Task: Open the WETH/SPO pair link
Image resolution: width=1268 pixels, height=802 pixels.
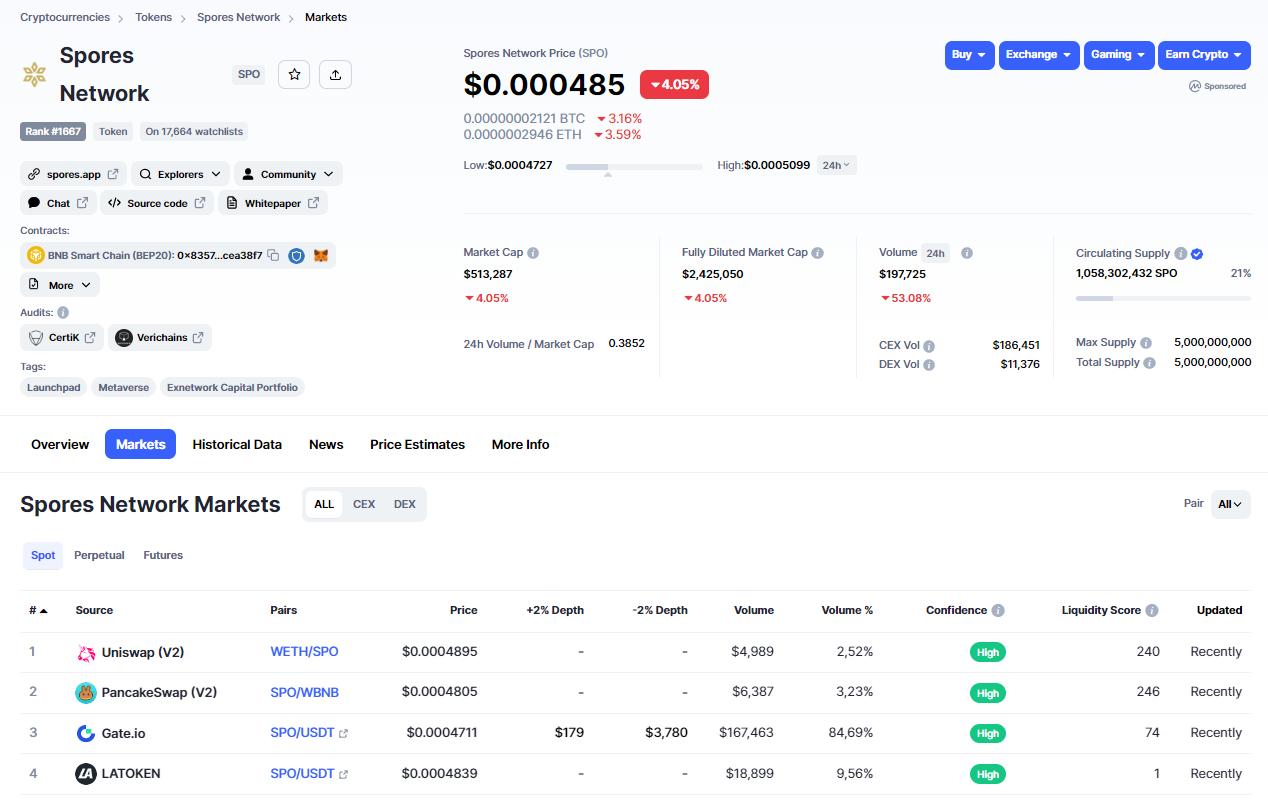Action: 304,652
